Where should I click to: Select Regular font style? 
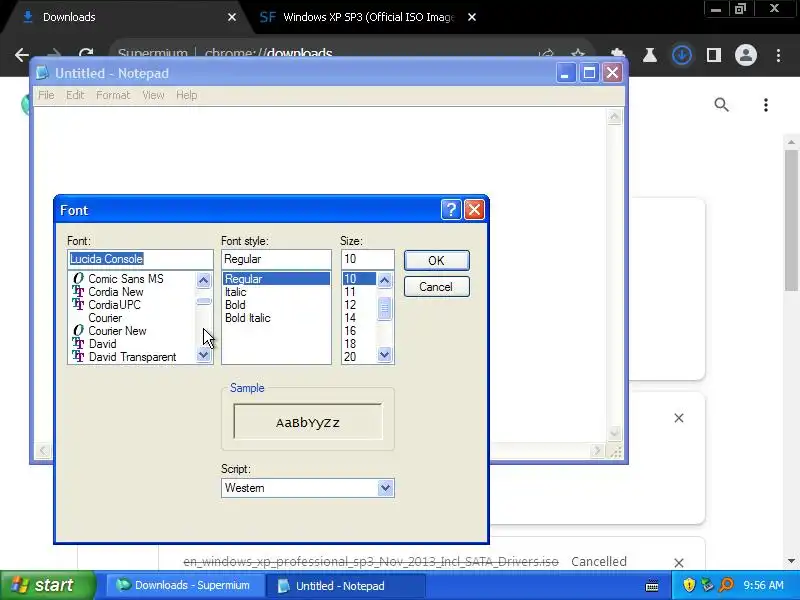pyautogui.click(x=276, y=279)
